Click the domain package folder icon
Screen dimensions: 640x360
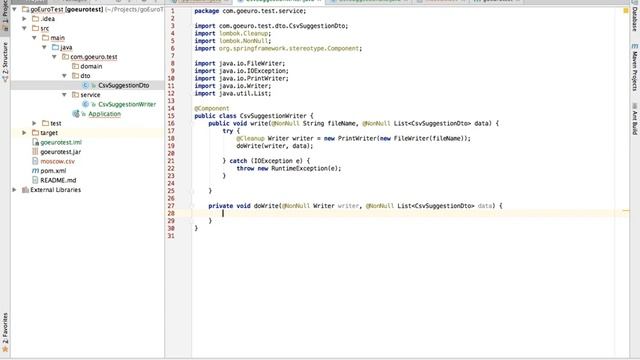point(76,66)
